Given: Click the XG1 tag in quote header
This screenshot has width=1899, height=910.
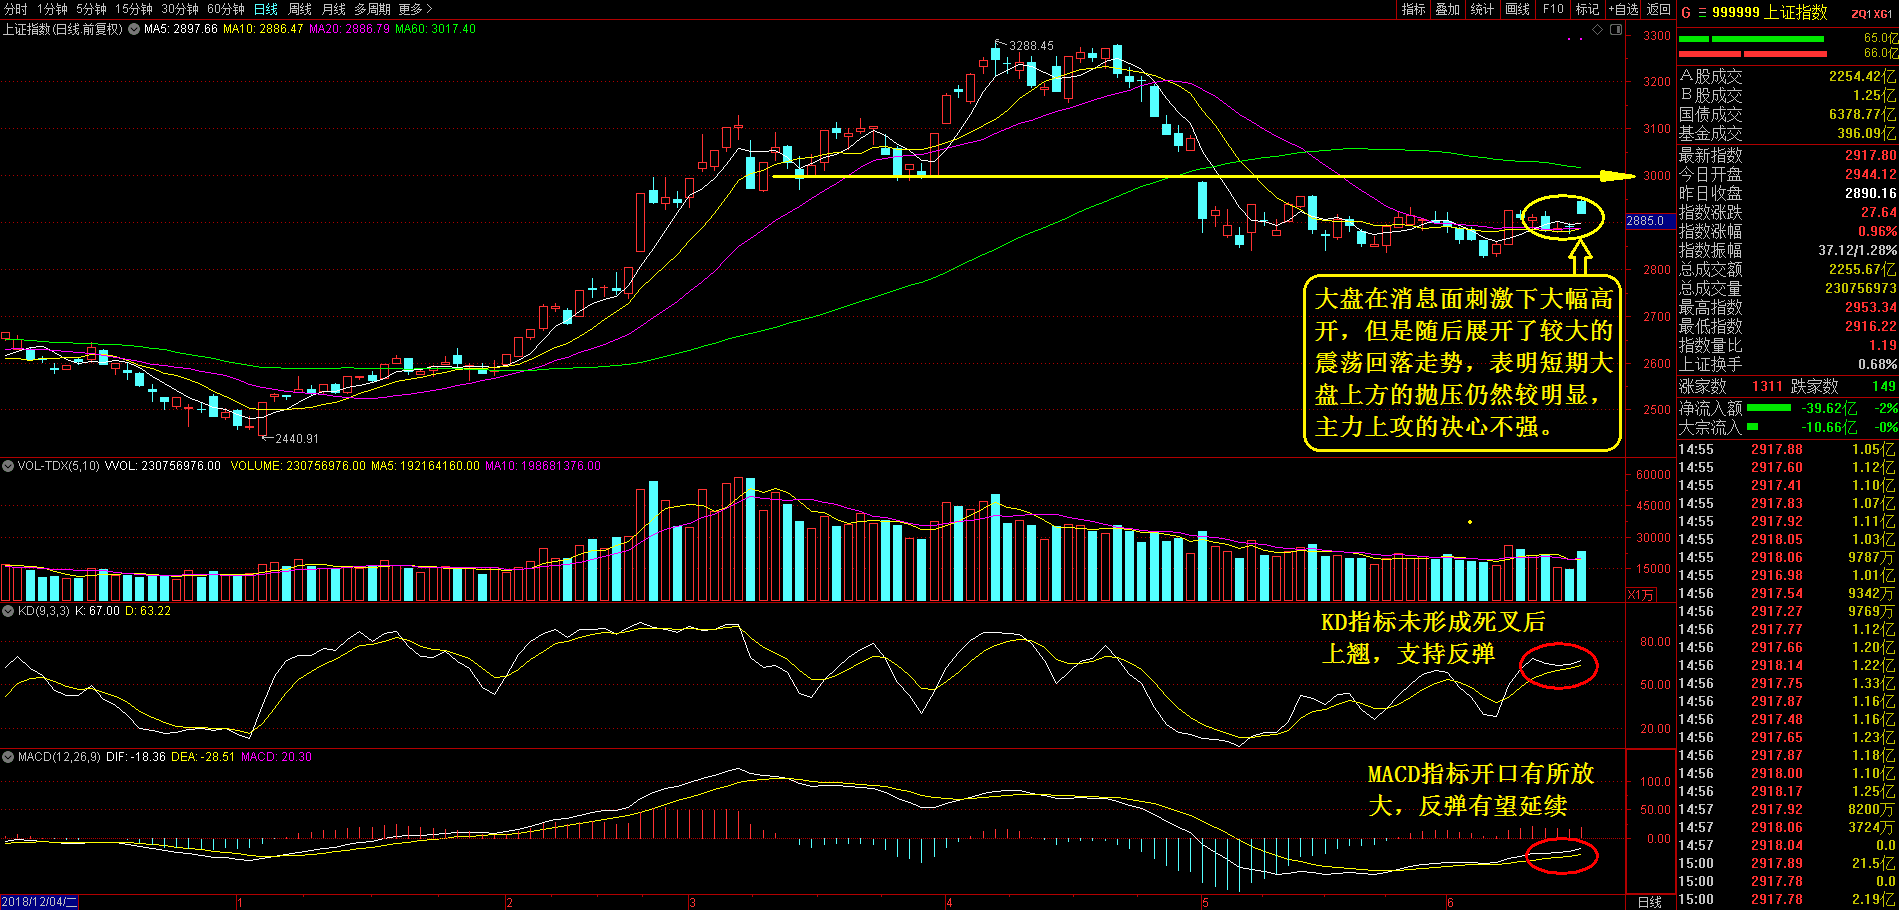Looking at the screenshot, I should coord(1883,14).
